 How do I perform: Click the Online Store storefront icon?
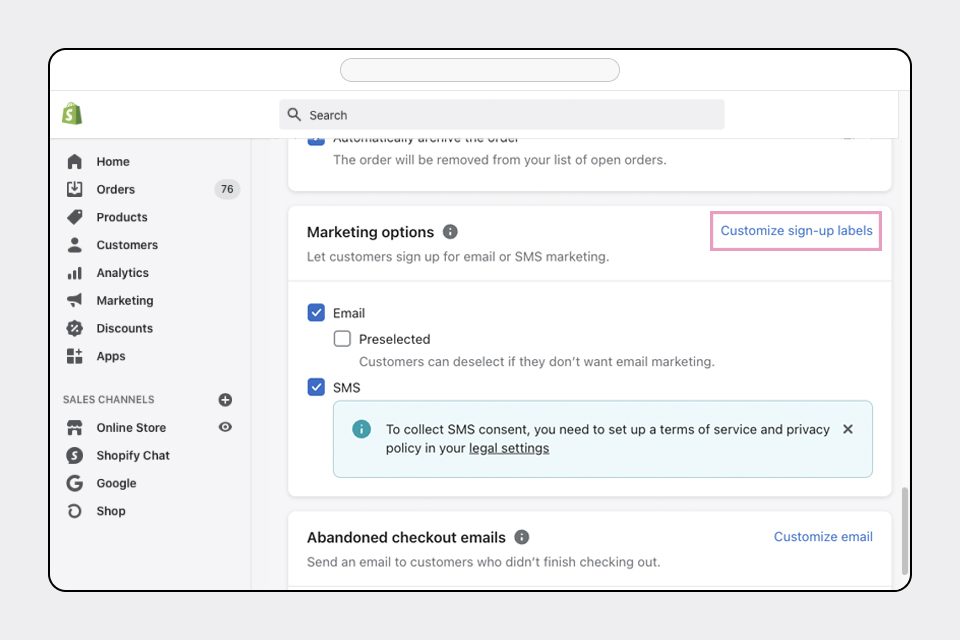pos(75,427)
